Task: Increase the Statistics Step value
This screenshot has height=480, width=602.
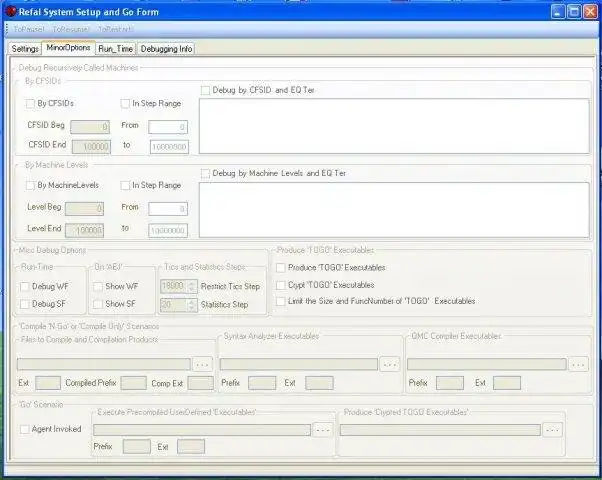Action: coord(192,302)
